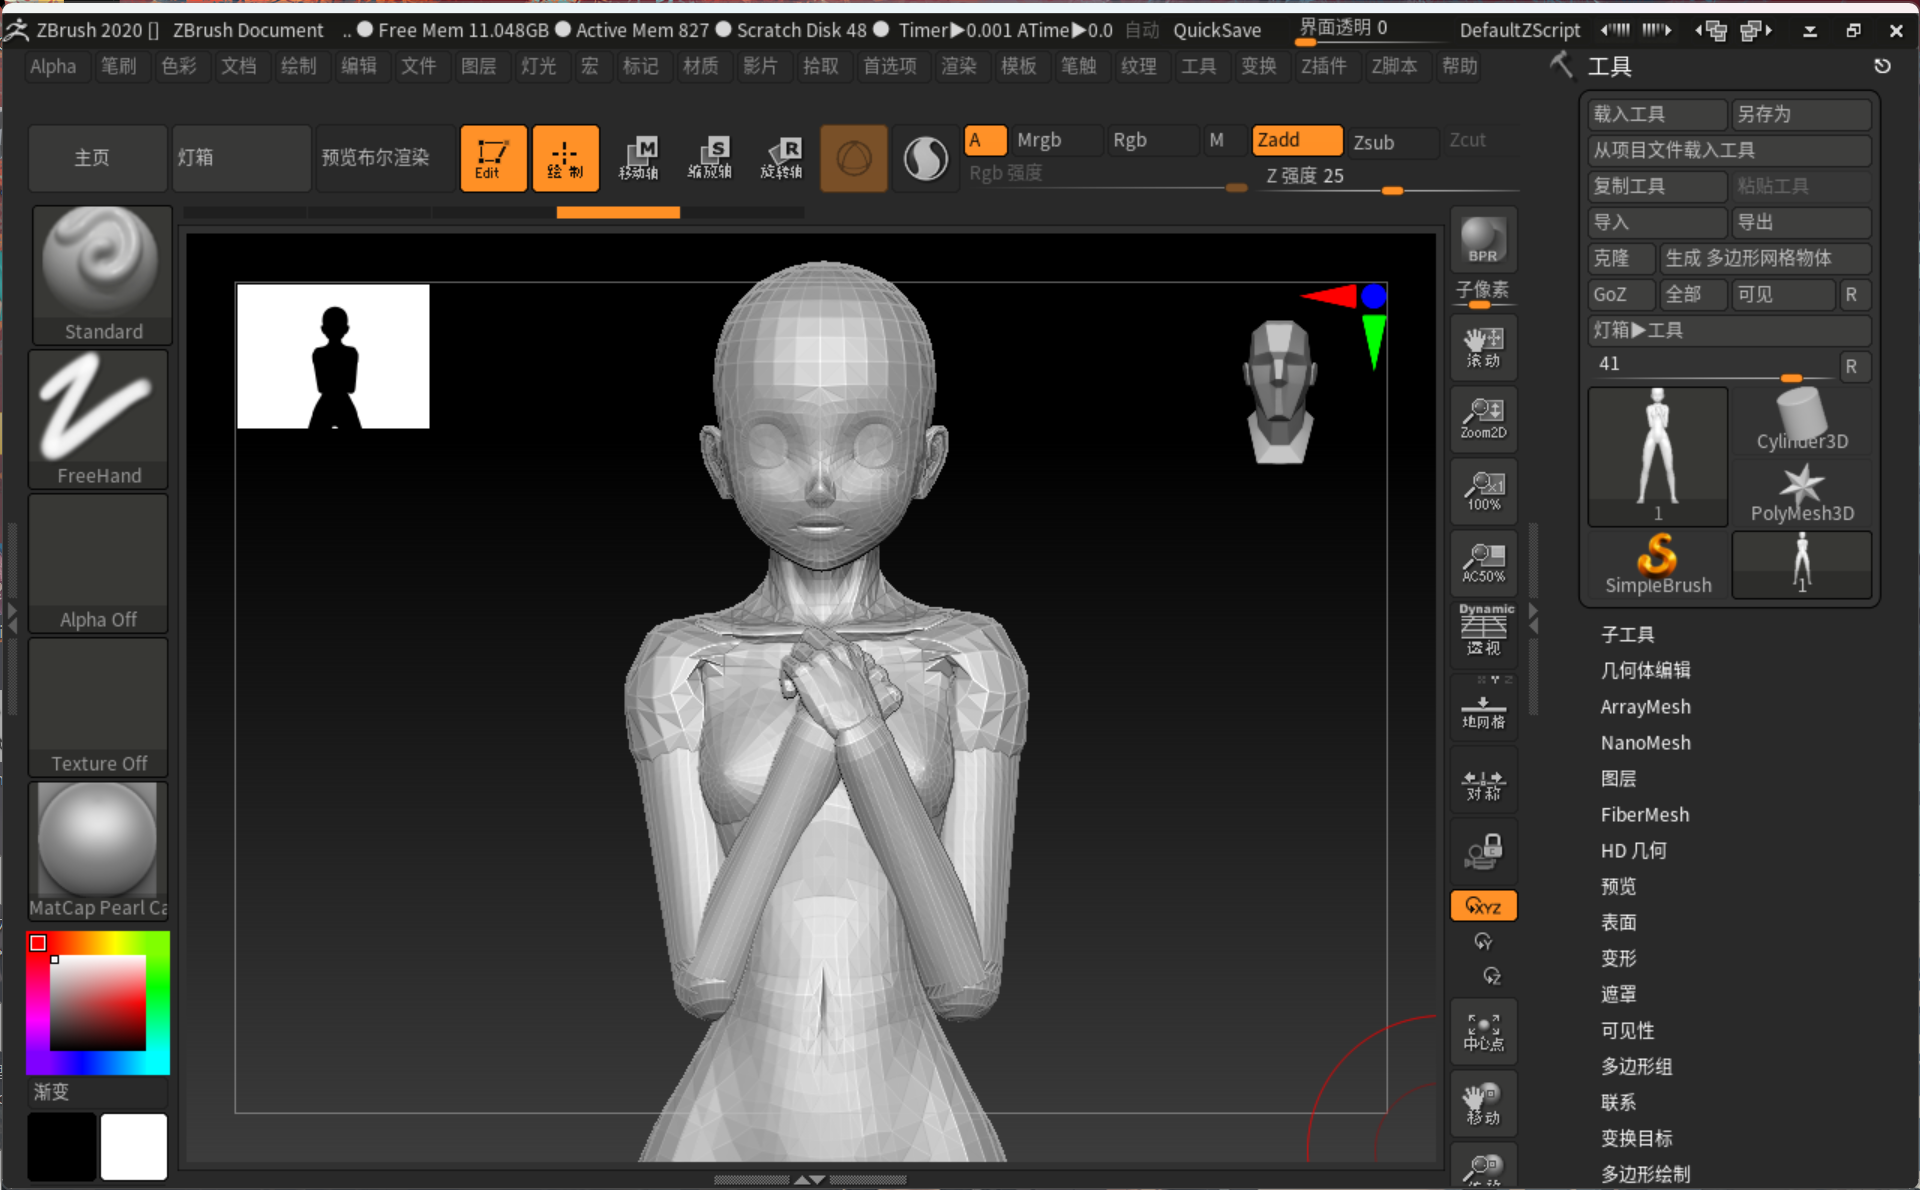Image resolution: width=1920 pixels, height=1190 pixels.
Task: Expand the FiberMesh section
Action: click(1645, 815)
